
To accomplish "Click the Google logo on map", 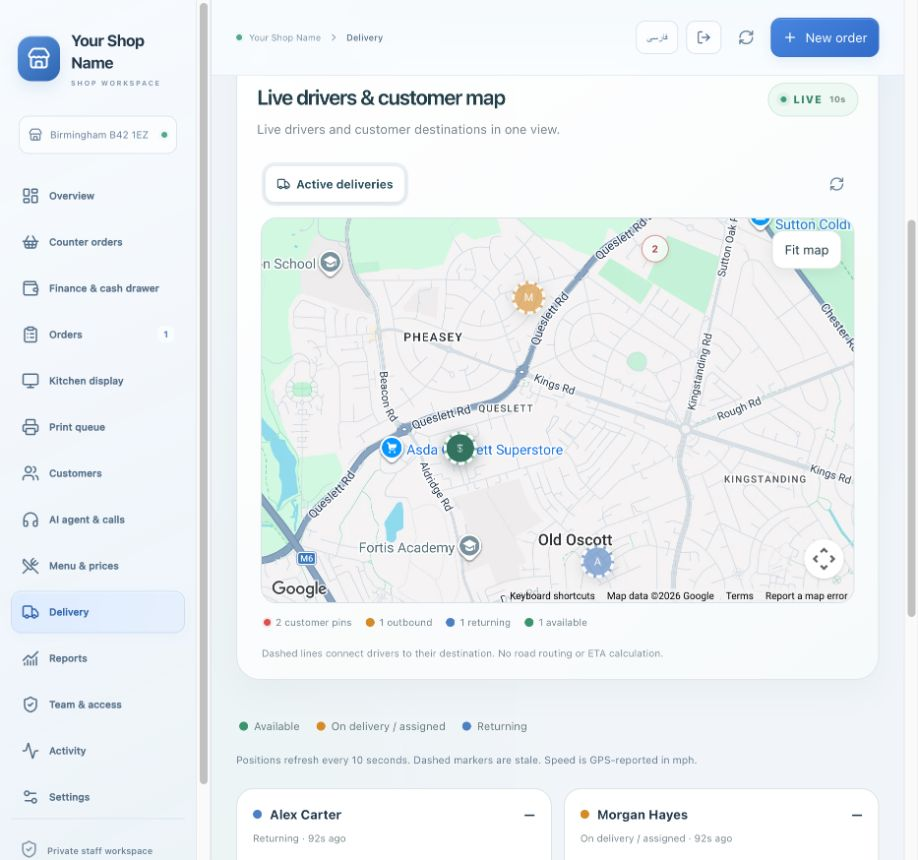I will click(x=299, y=588).
